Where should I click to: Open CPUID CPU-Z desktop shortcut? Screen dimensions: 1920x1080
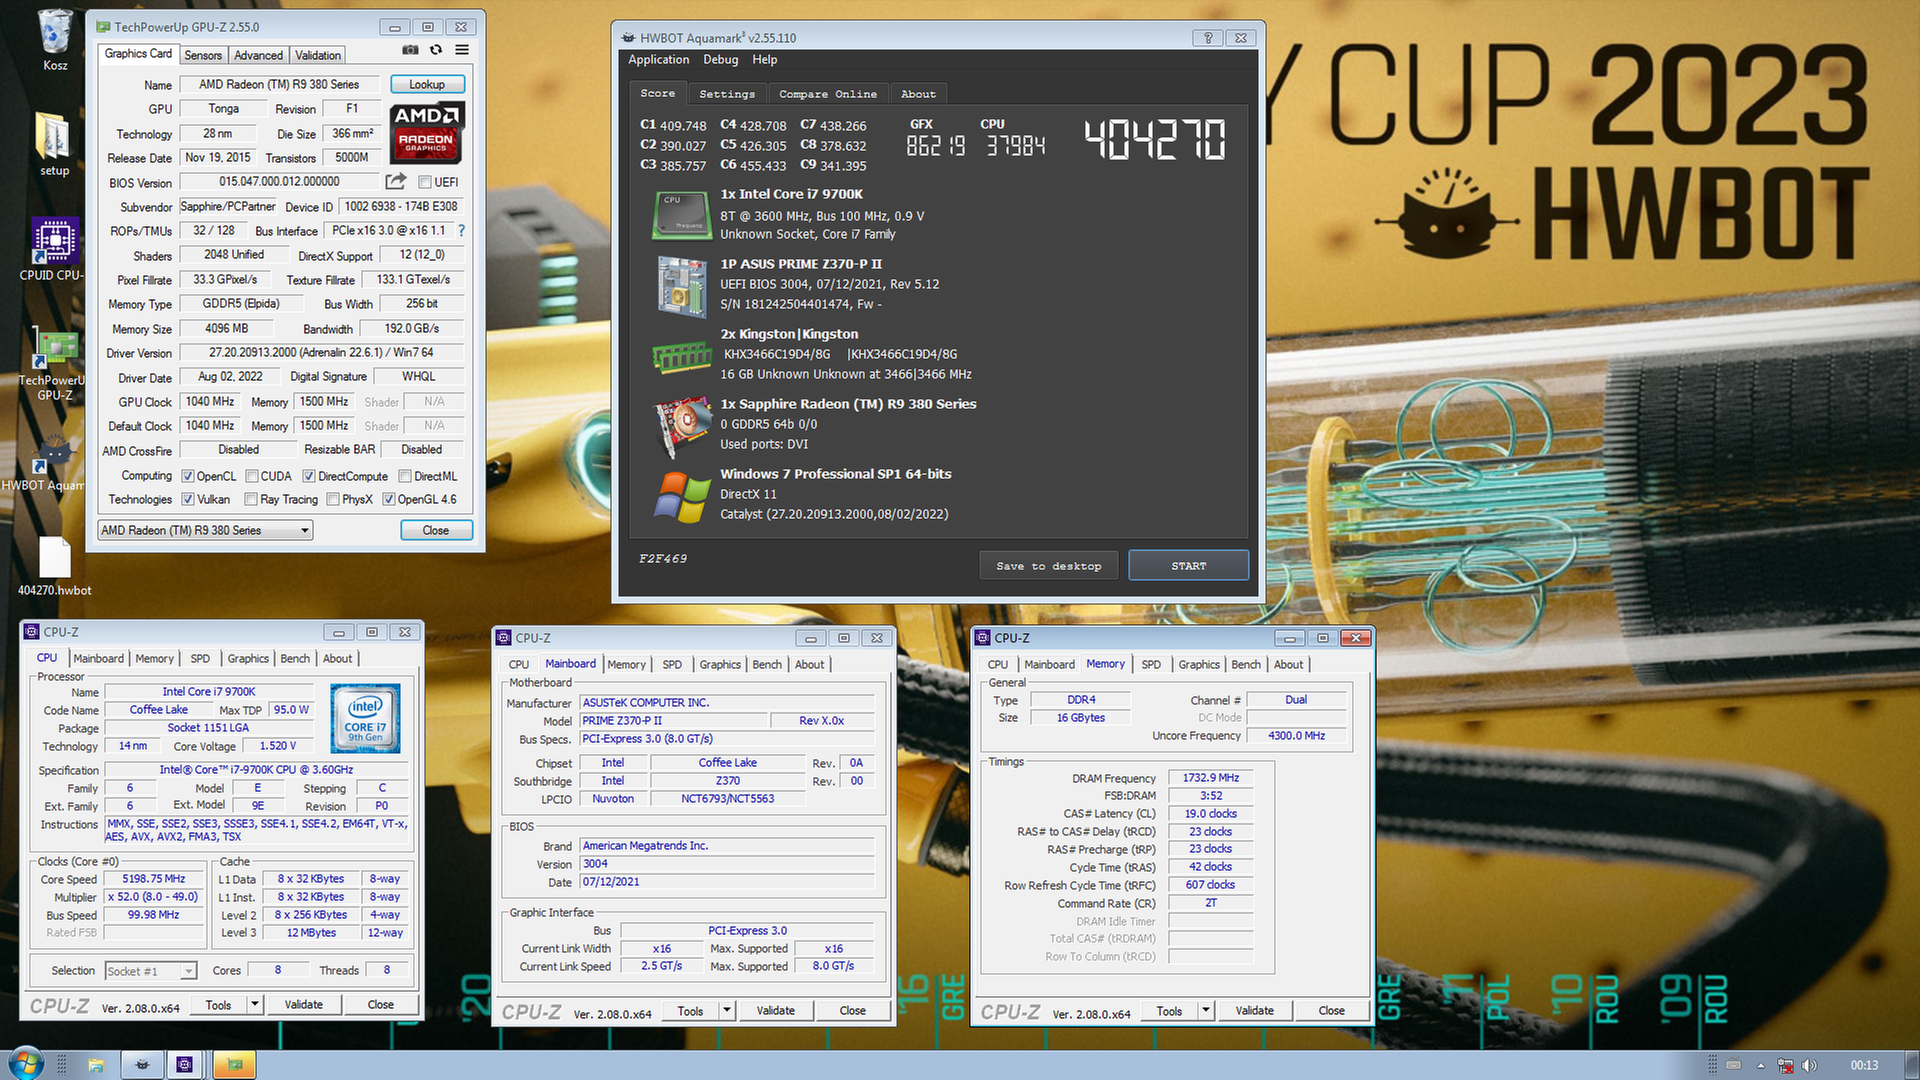[52, 250]
